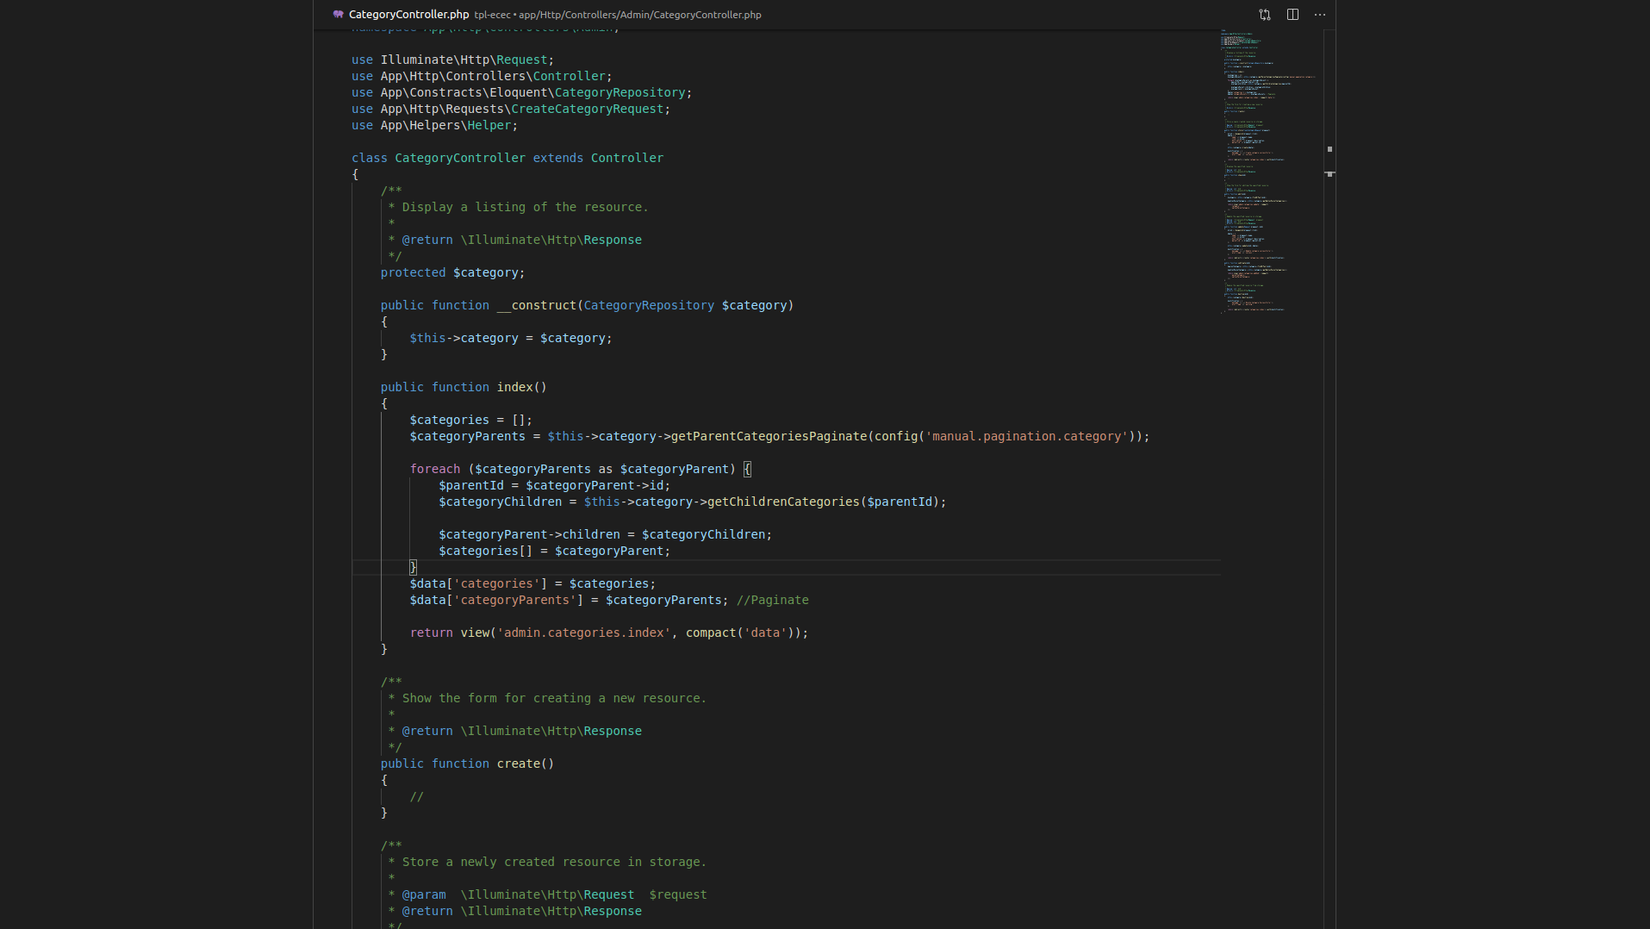The width and height of the screenshot is (1650, 929).
Task: Click the foreach keyword
Action: pos(435,469)
